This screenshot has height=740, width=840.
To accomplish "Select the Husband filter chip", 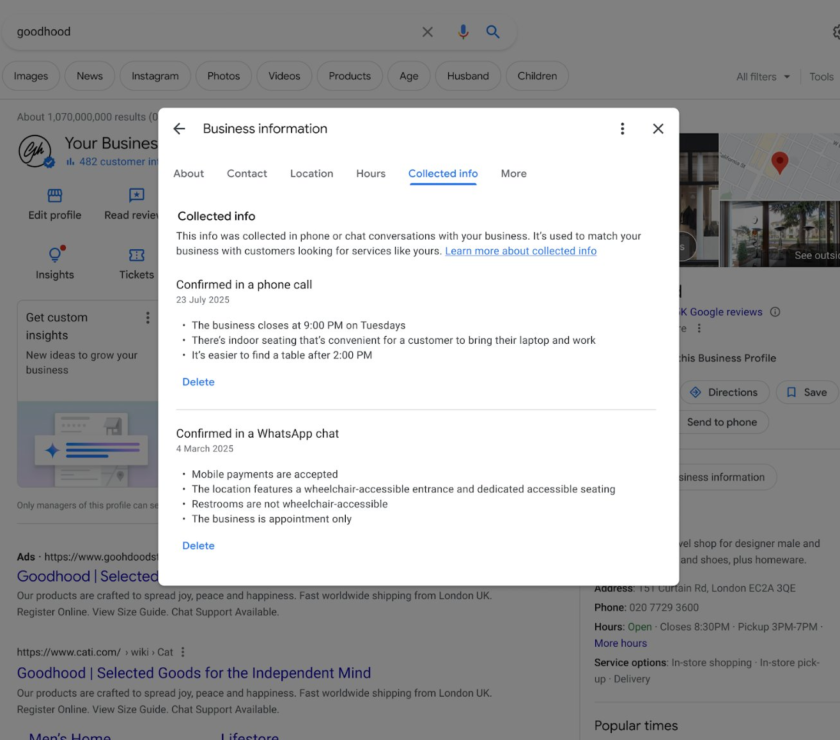I will click(468, 76).
